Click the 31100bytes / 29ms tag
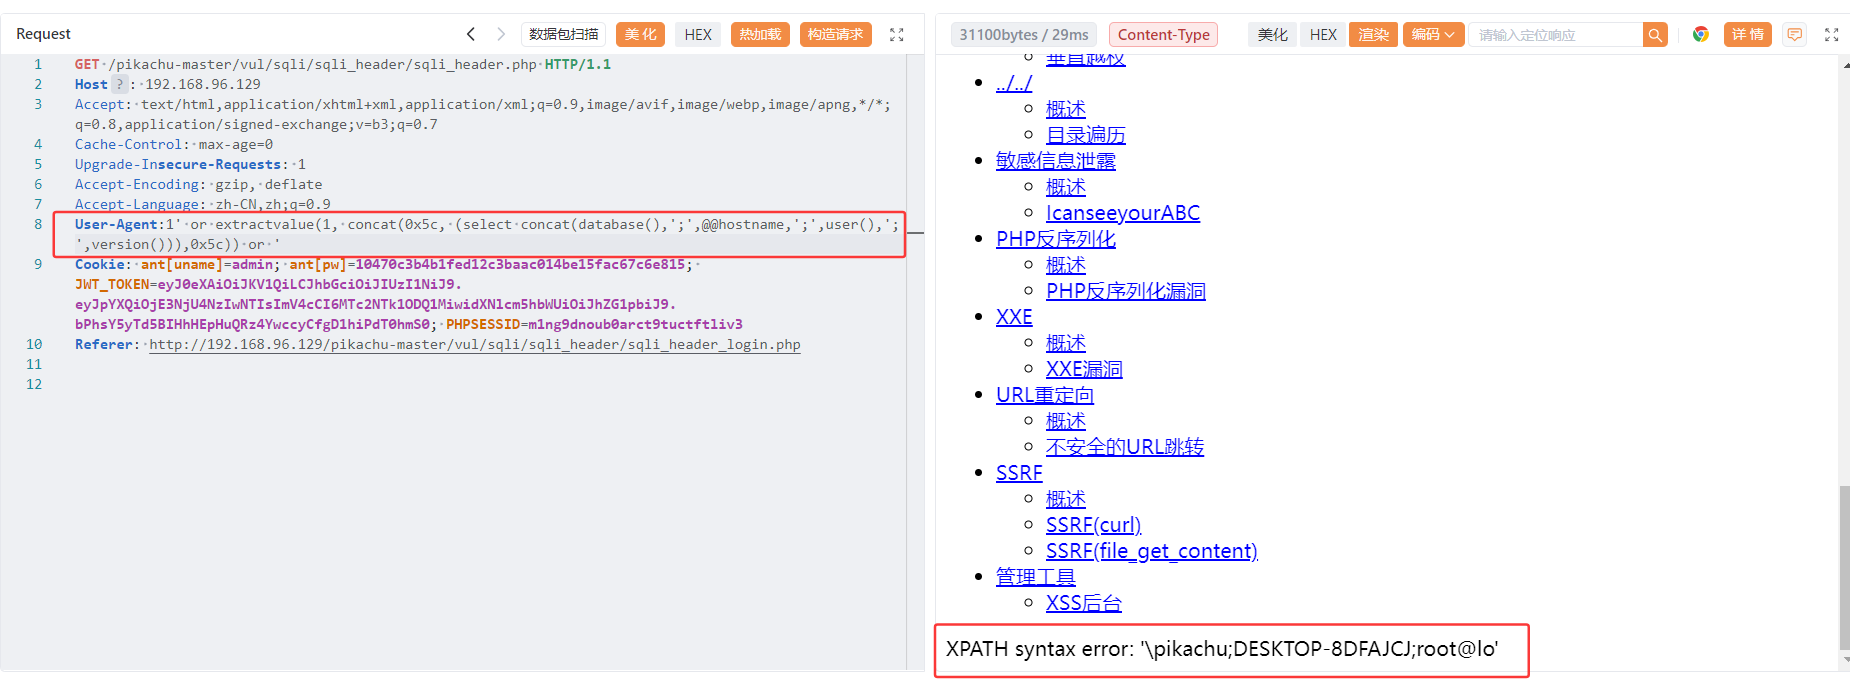This screenshot has width=1850, height=683. click(1024, 35)
